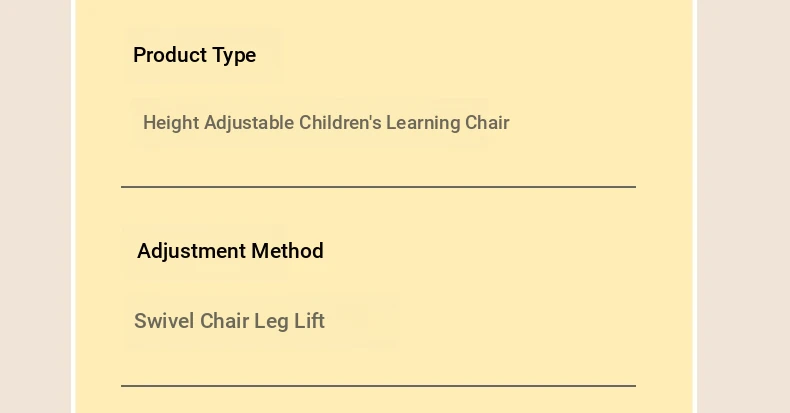Click the word Adjustment in the heading
This screenshot has width=790, height=413.
pos(191,251)
